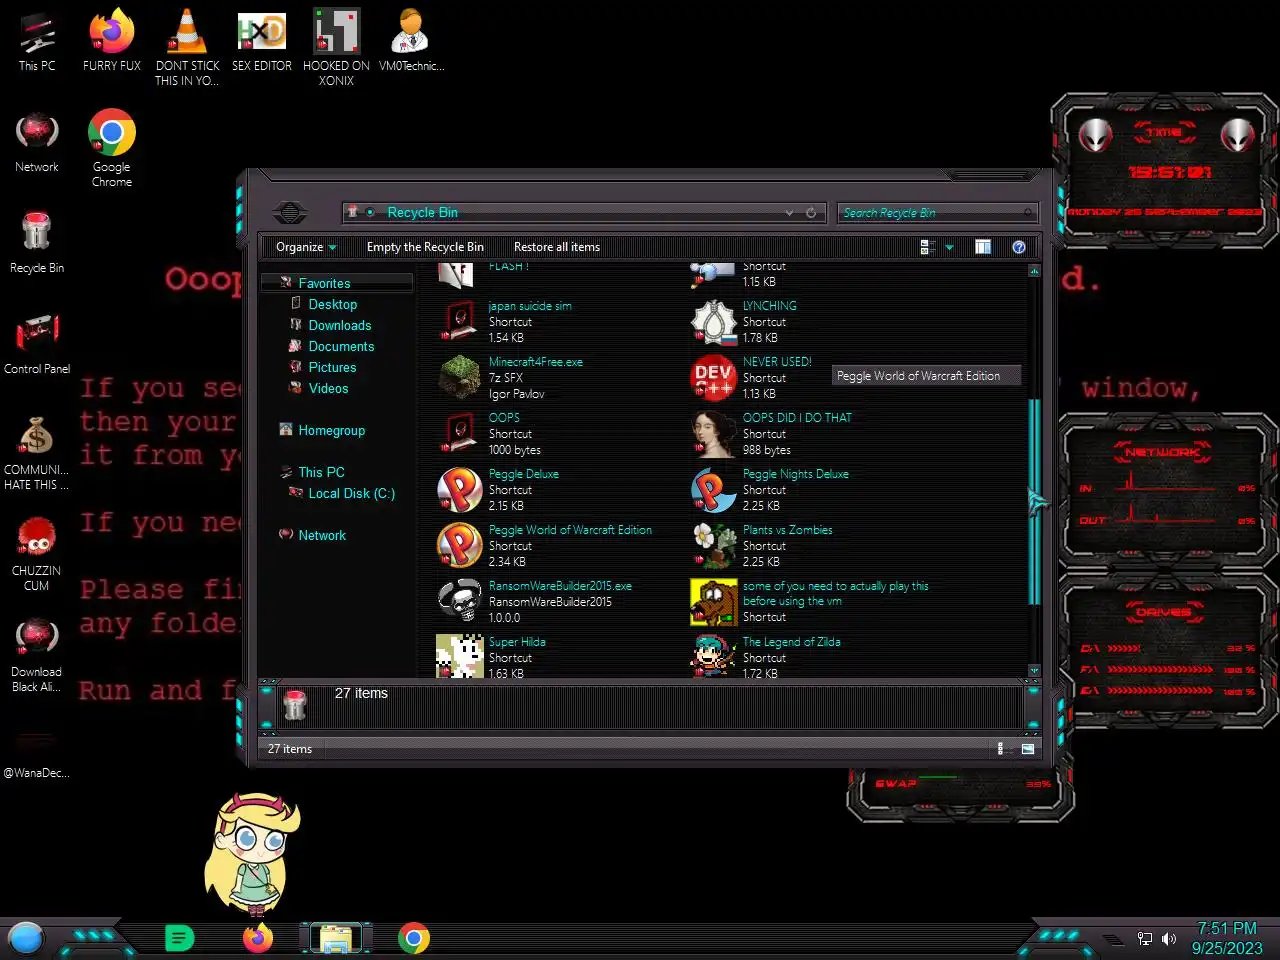The height and width of the screenshot is (960, 1280).
Task: Open the Recycle Bin desktop icon
Action: point(37,243)
